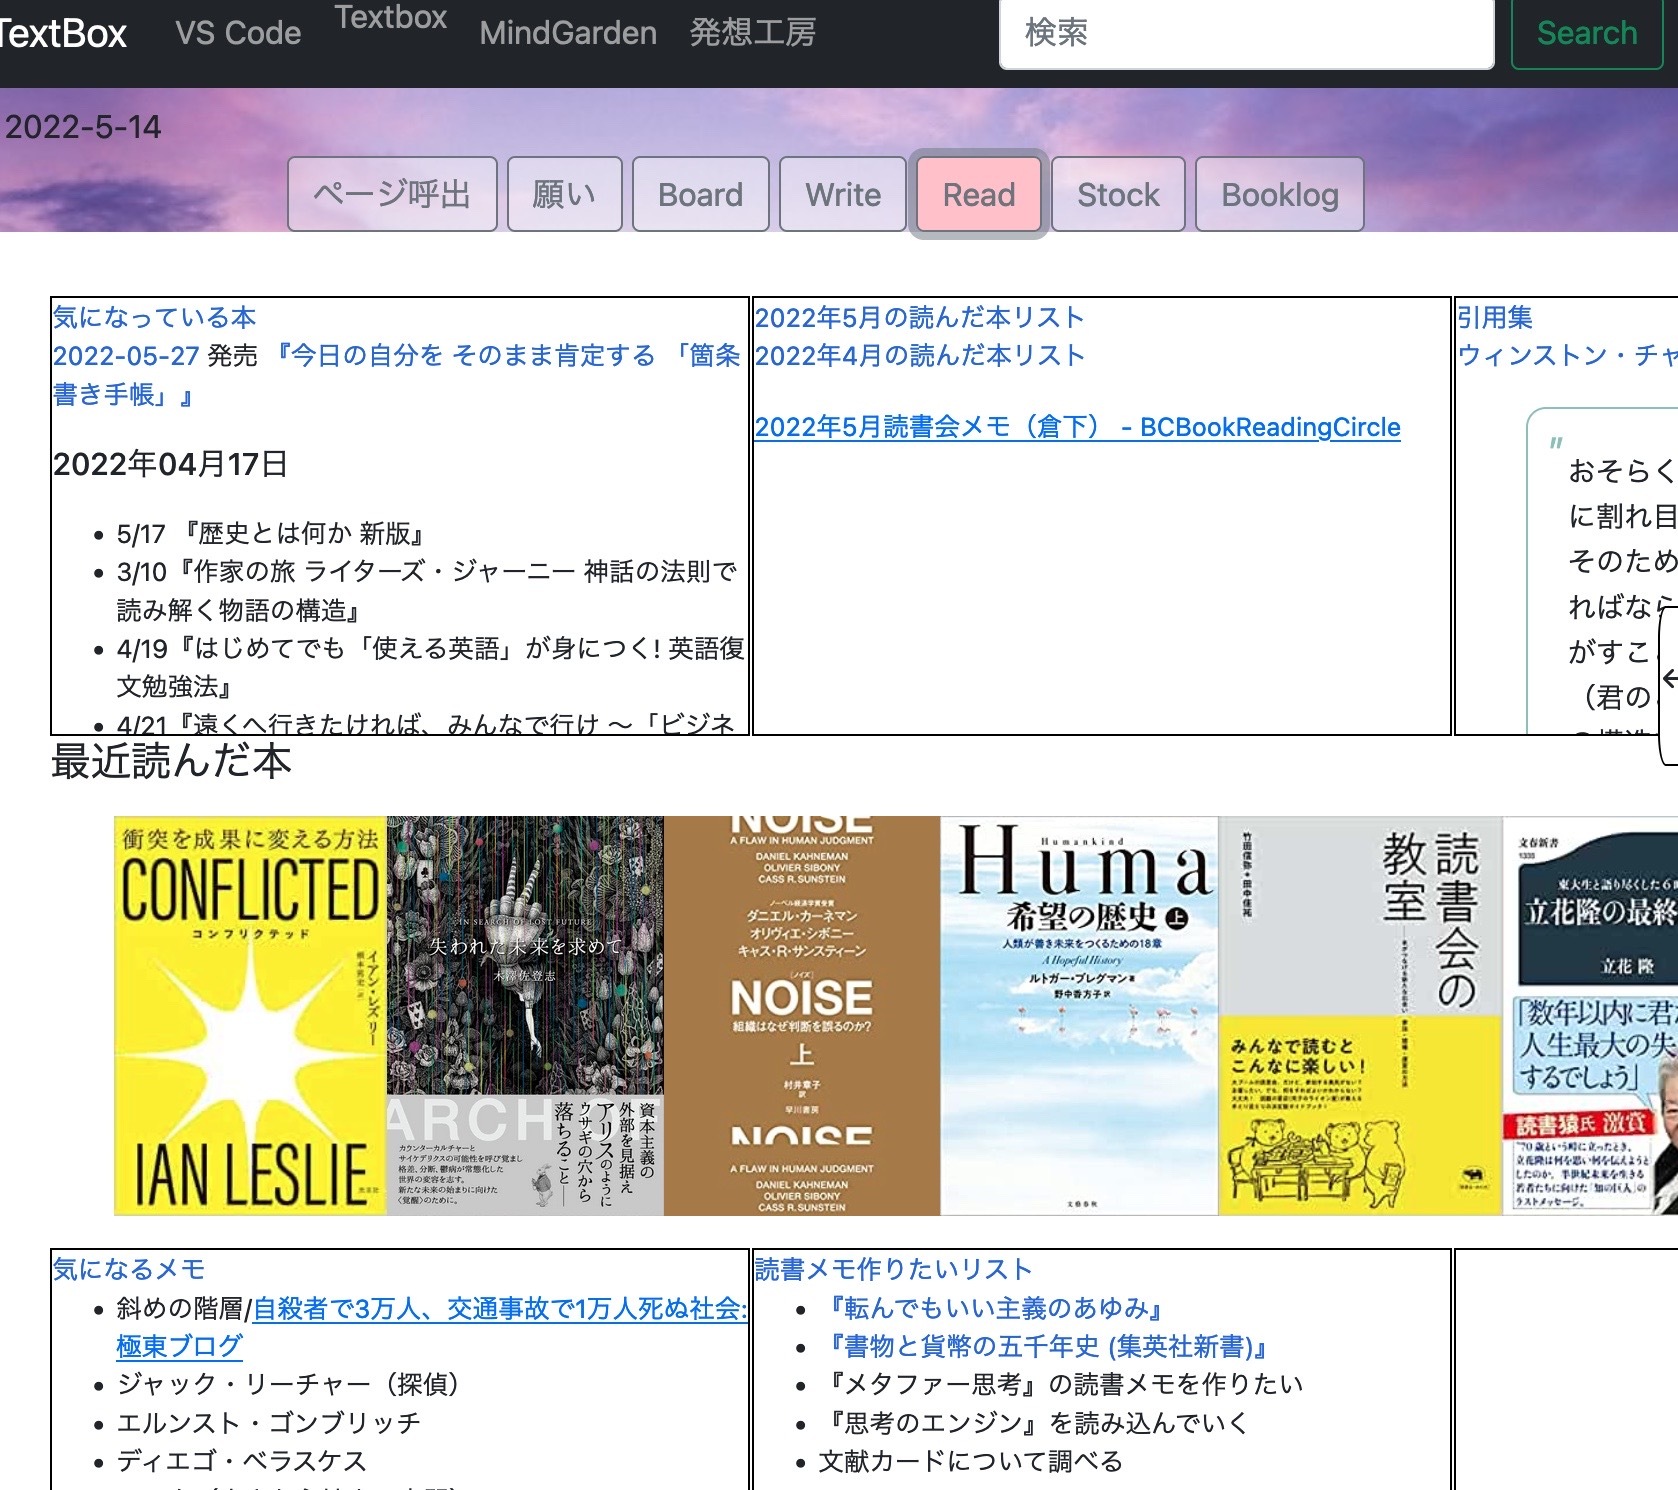Switch to the Board tab
The height and width of the screenshot is (1490, 1678).
pos(700,194)
